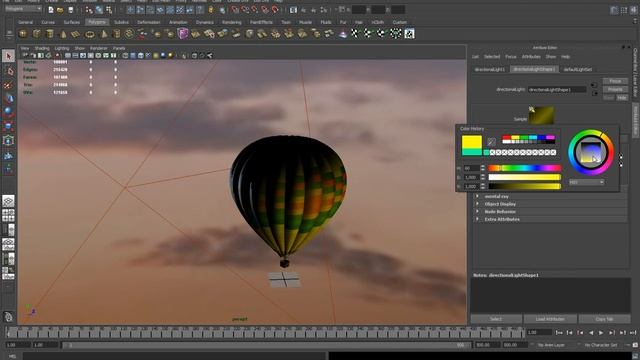The width and height of the screenshot is (640, 360).
Task: Open the directionalLight1 tab
Action: 489,69
